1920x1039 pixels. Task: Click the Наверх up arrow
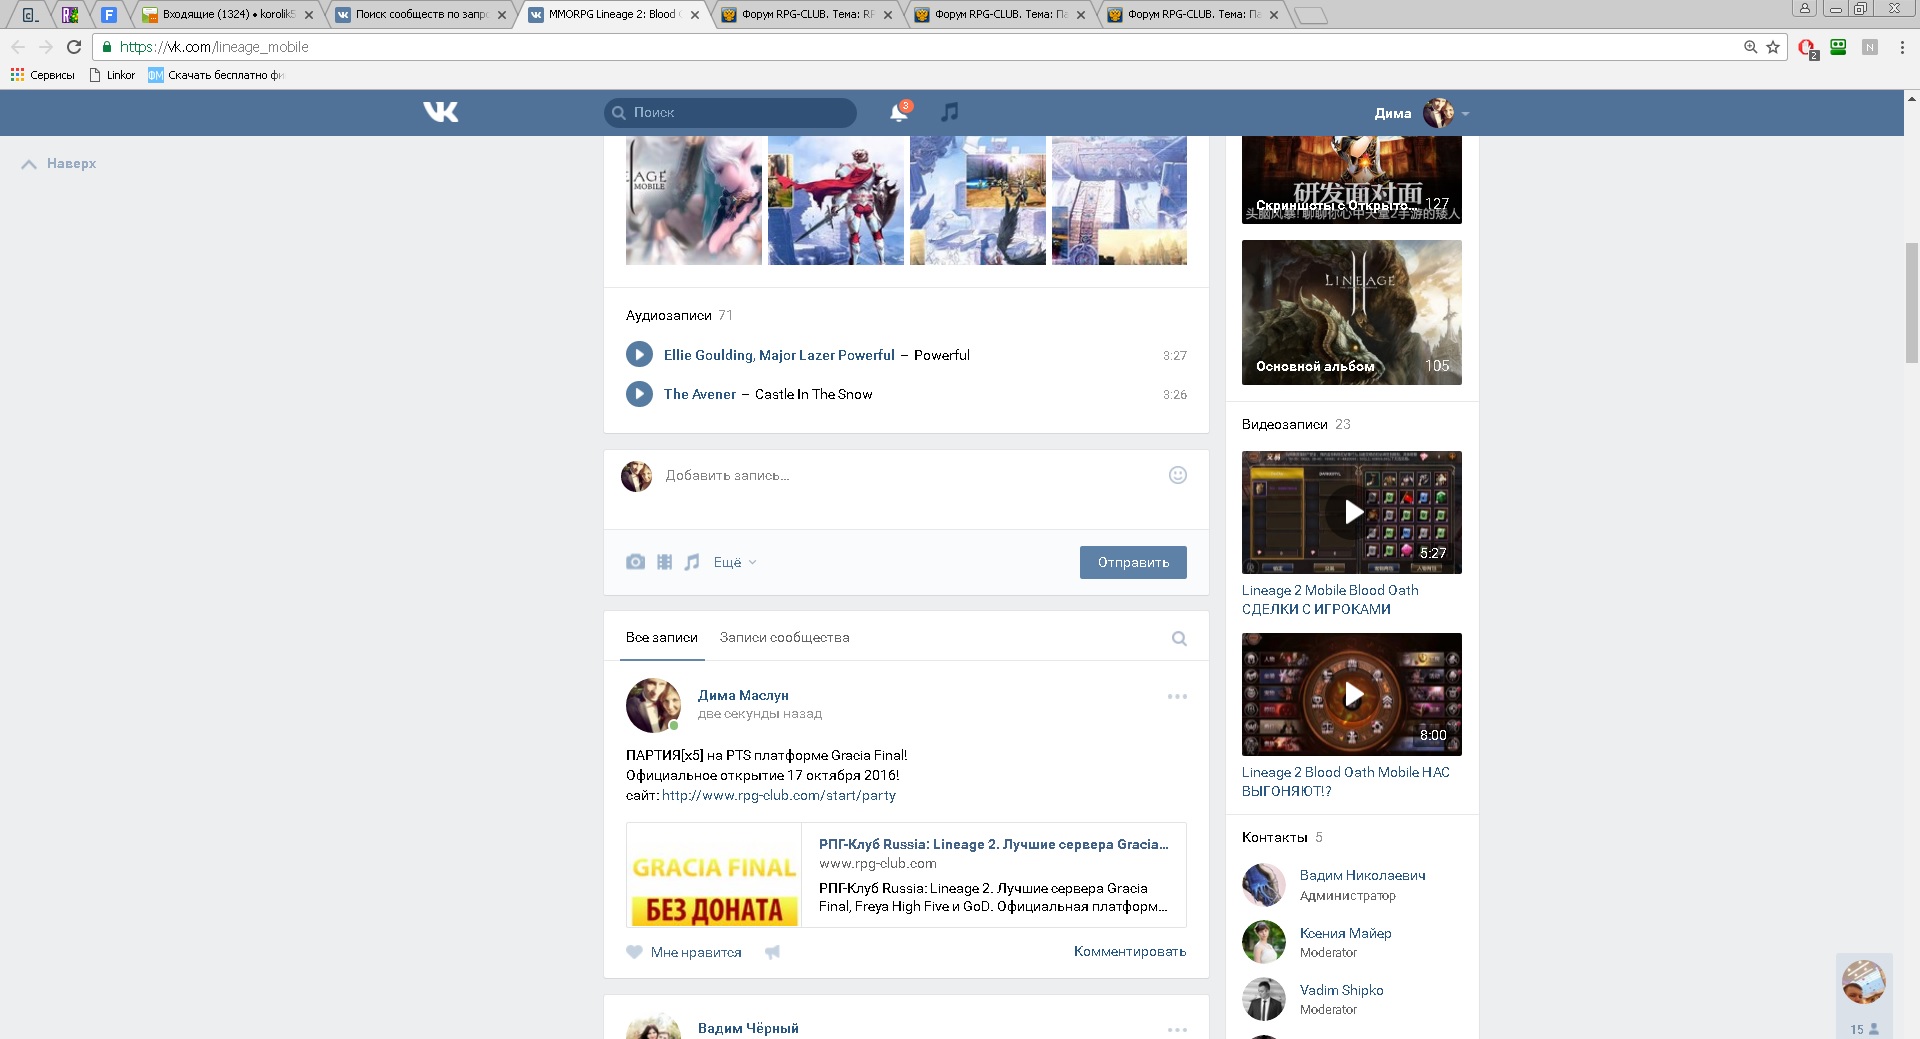point(29,164)
